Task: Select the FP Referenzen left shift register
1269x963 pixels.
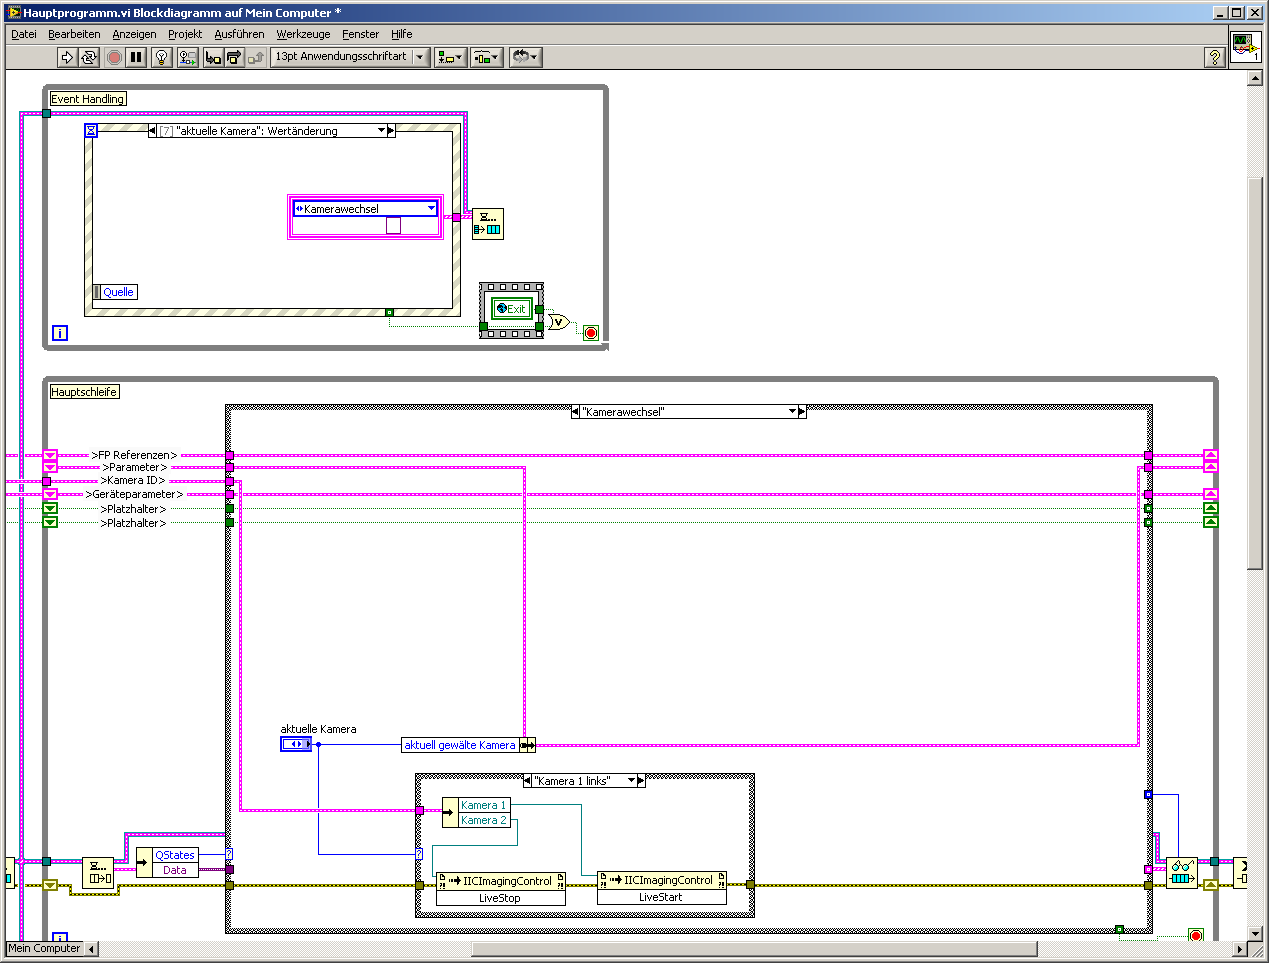Action: pyautogui.click(x=50, y=455)
